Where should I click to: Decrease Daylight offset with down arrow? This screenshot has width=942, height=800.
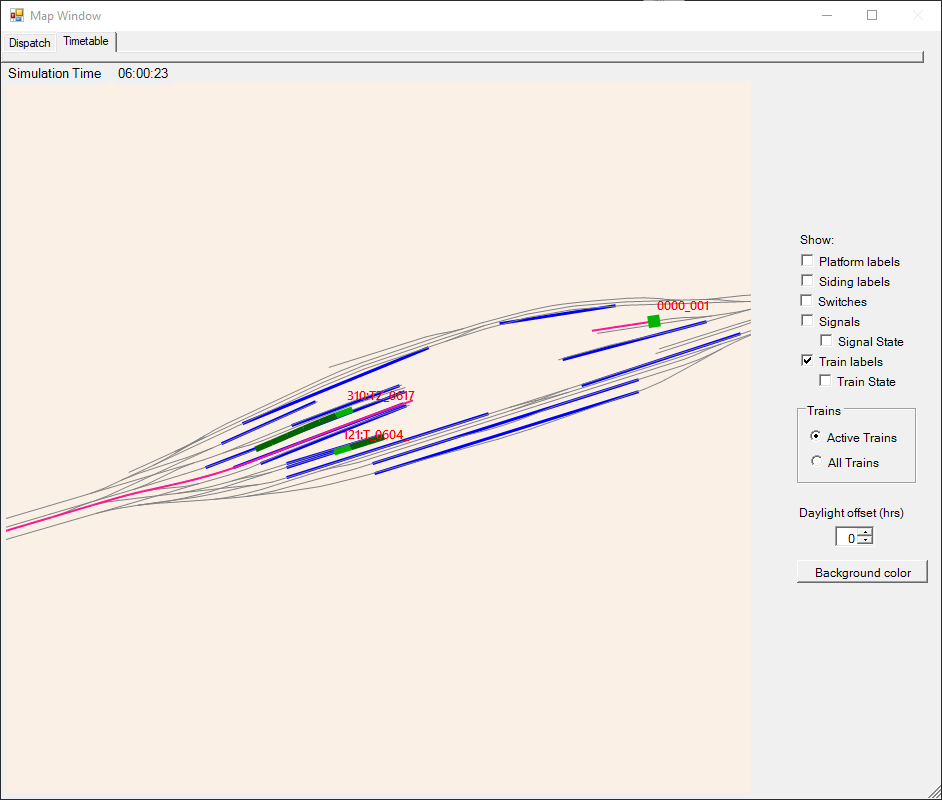pyautogui.click(x=865, y=541)
